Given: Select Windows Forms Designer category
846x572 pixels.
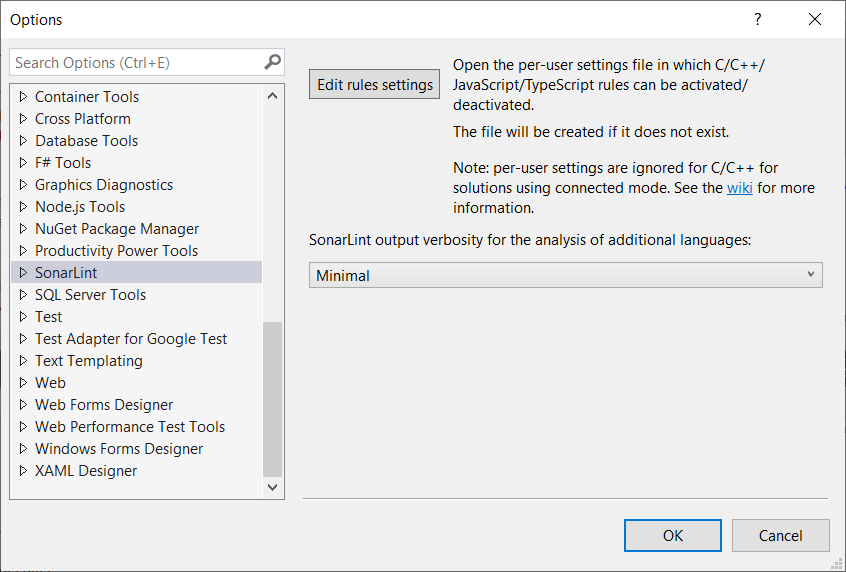Looking at the screenshot, I should [x=119, y=449].
